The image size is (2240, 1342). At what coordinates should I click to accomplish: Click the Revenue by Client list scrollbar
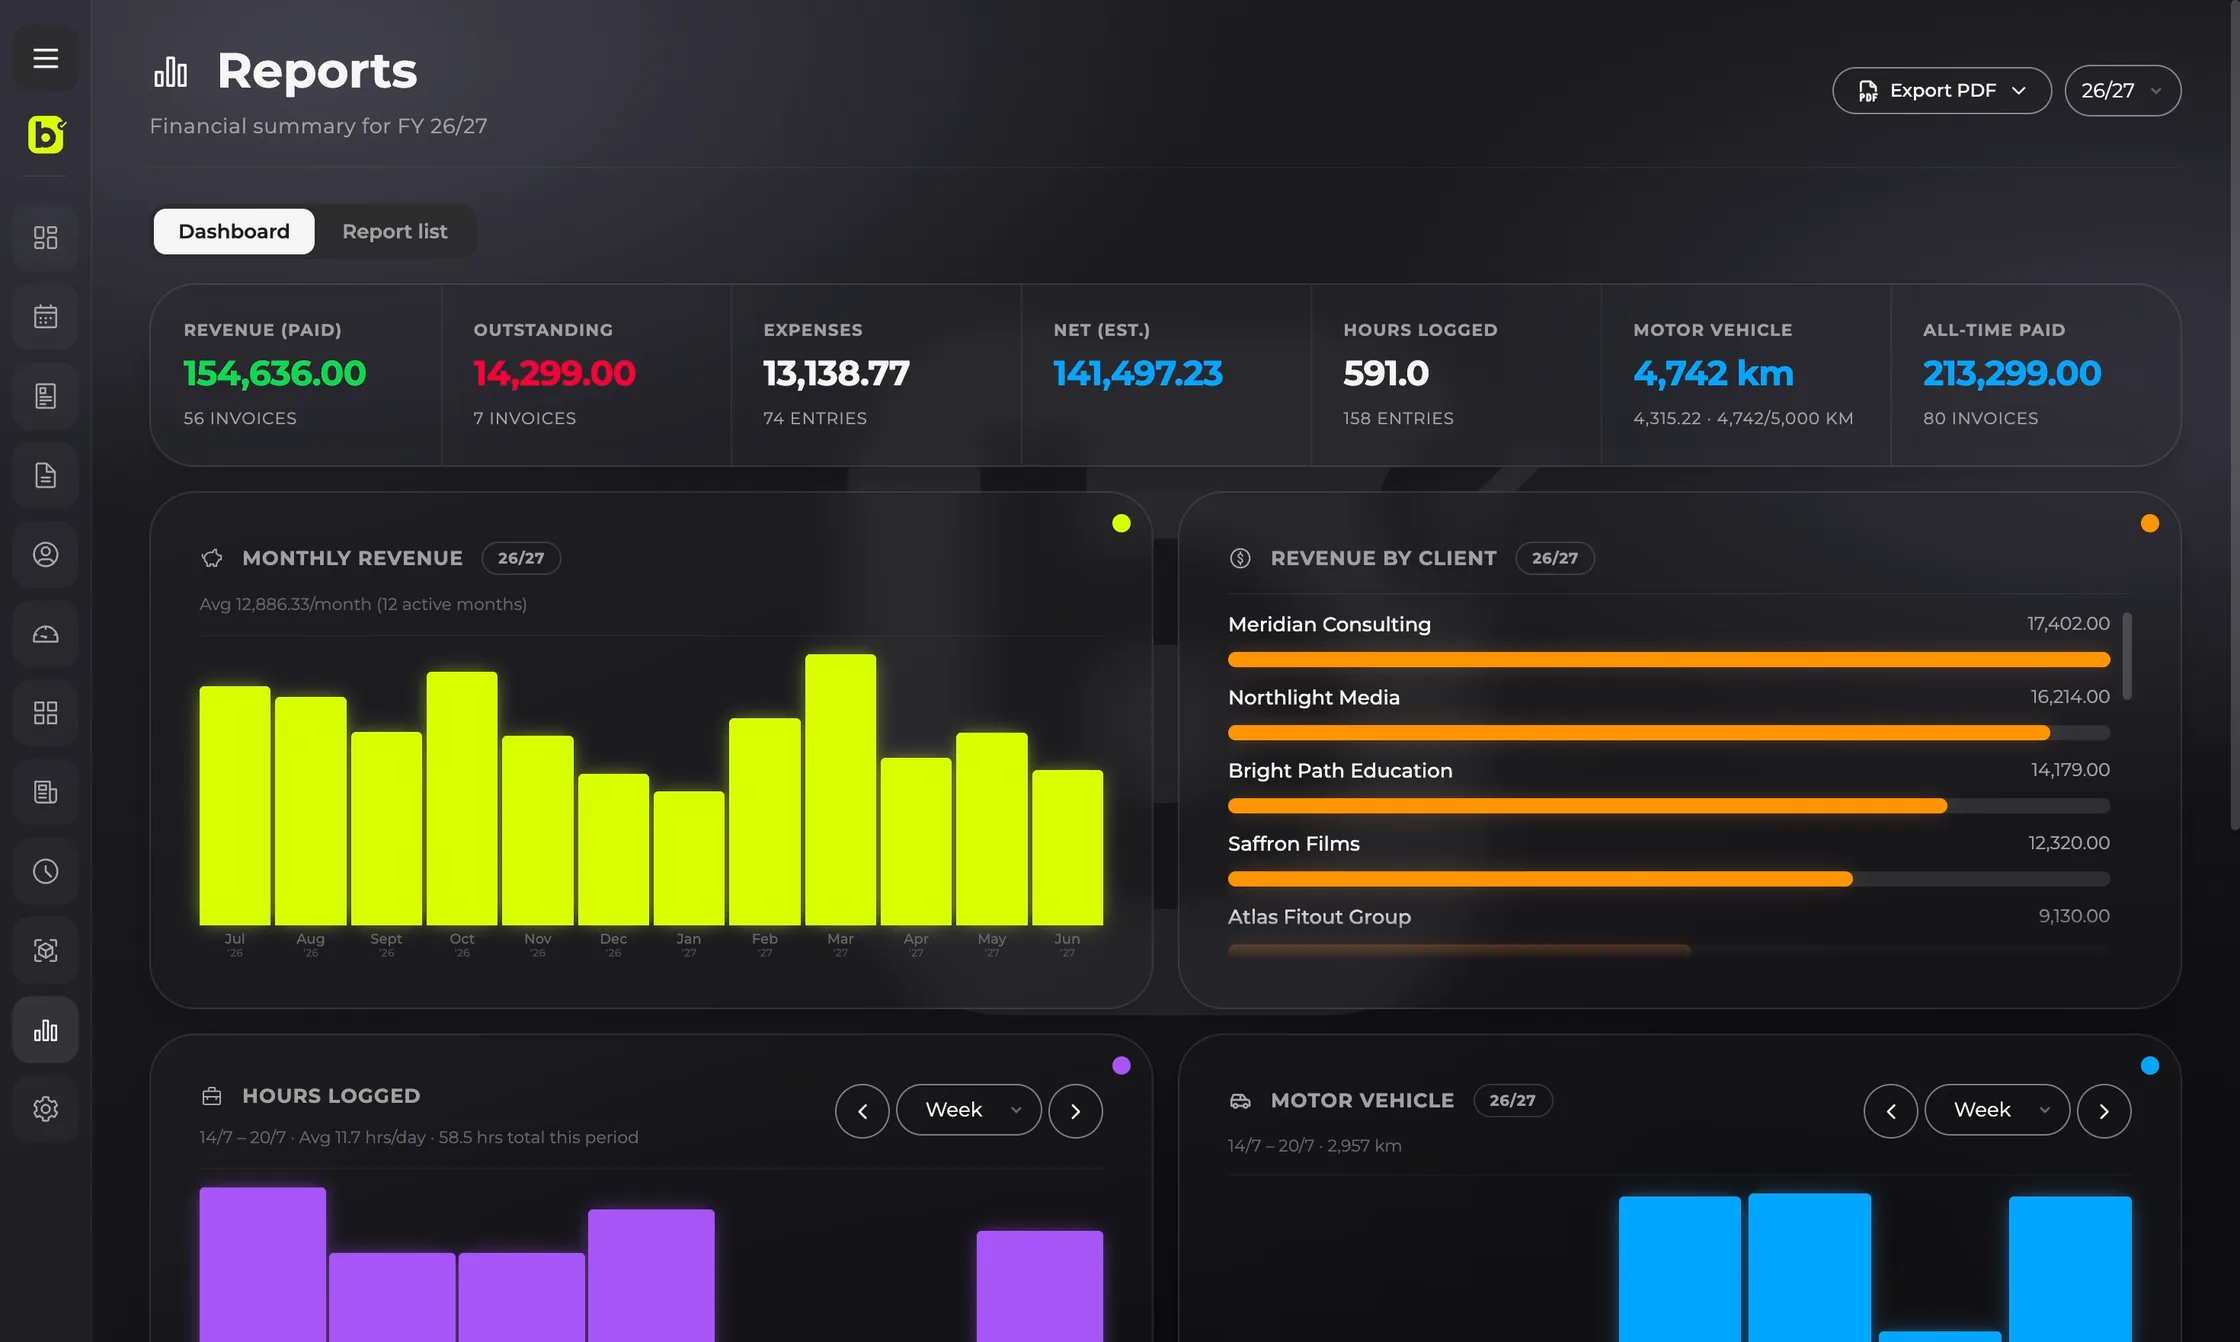click(x=2127, y=656)
